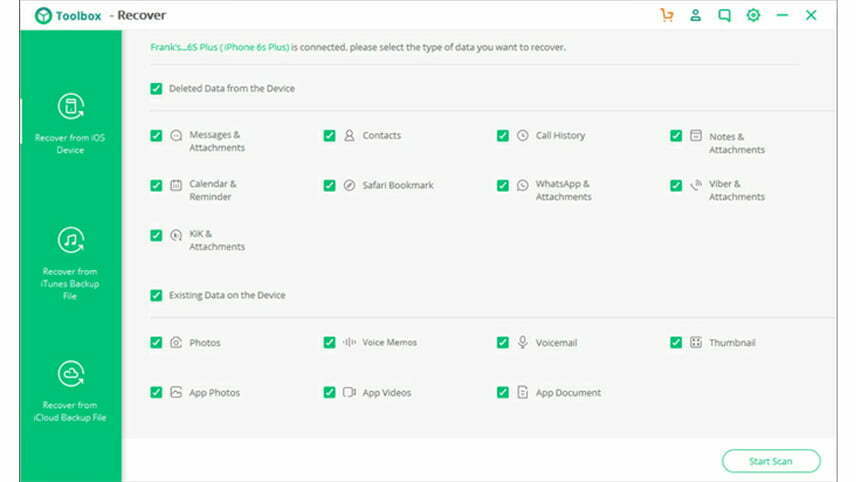
Task: Toggle the Contacts checkbox
Action: click(x=329, y=135)
